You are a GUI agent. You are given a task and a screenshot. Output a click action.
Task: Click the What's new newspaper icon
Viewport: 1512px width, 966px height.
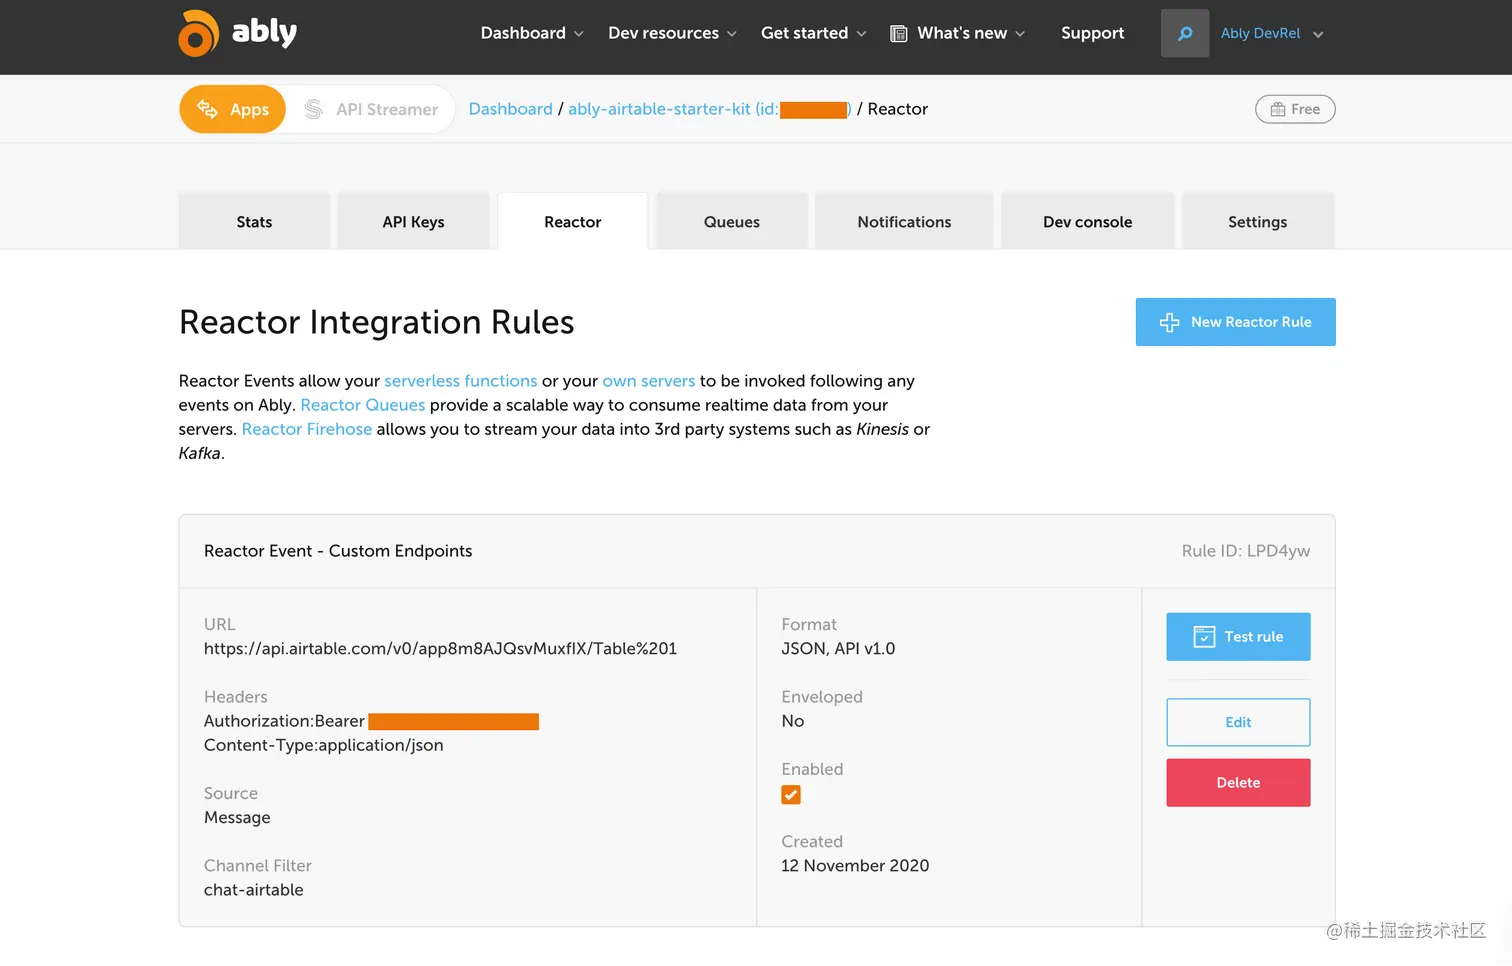899,33
